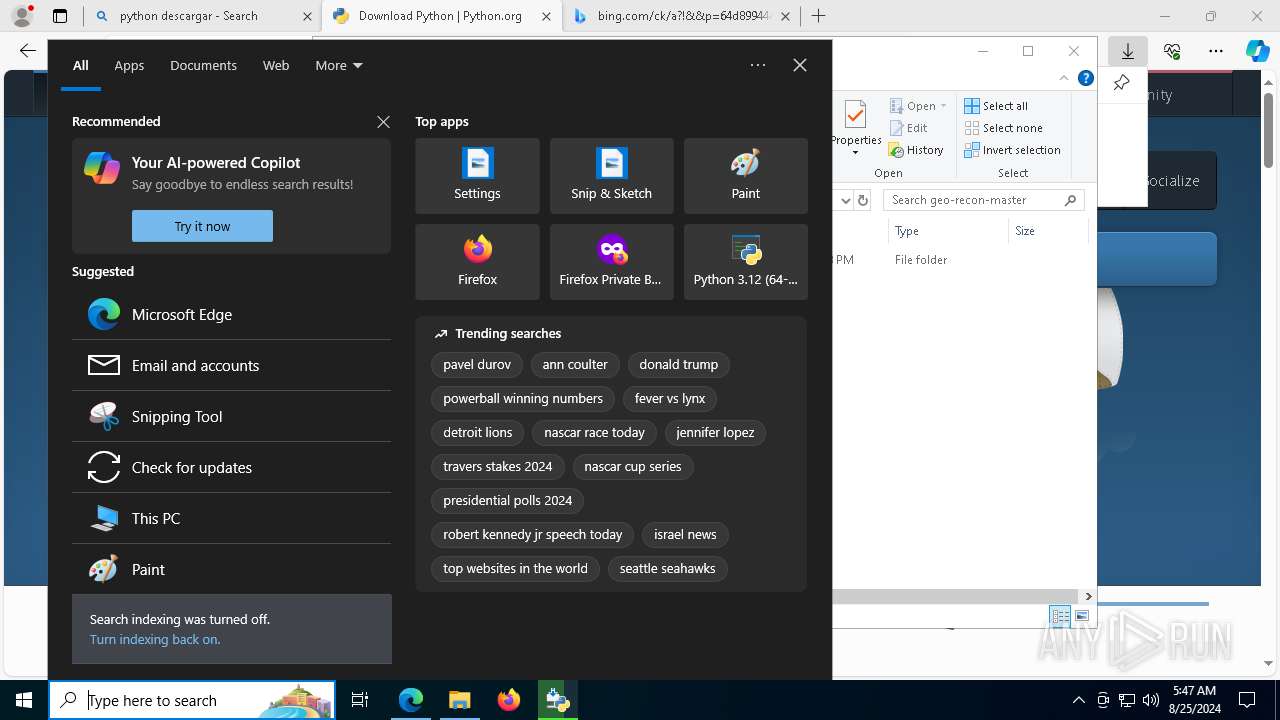Launch Snip & Sketch tile
This screenshot has height=720, width=1280.
pyautogui.click(x=611, y=176)
